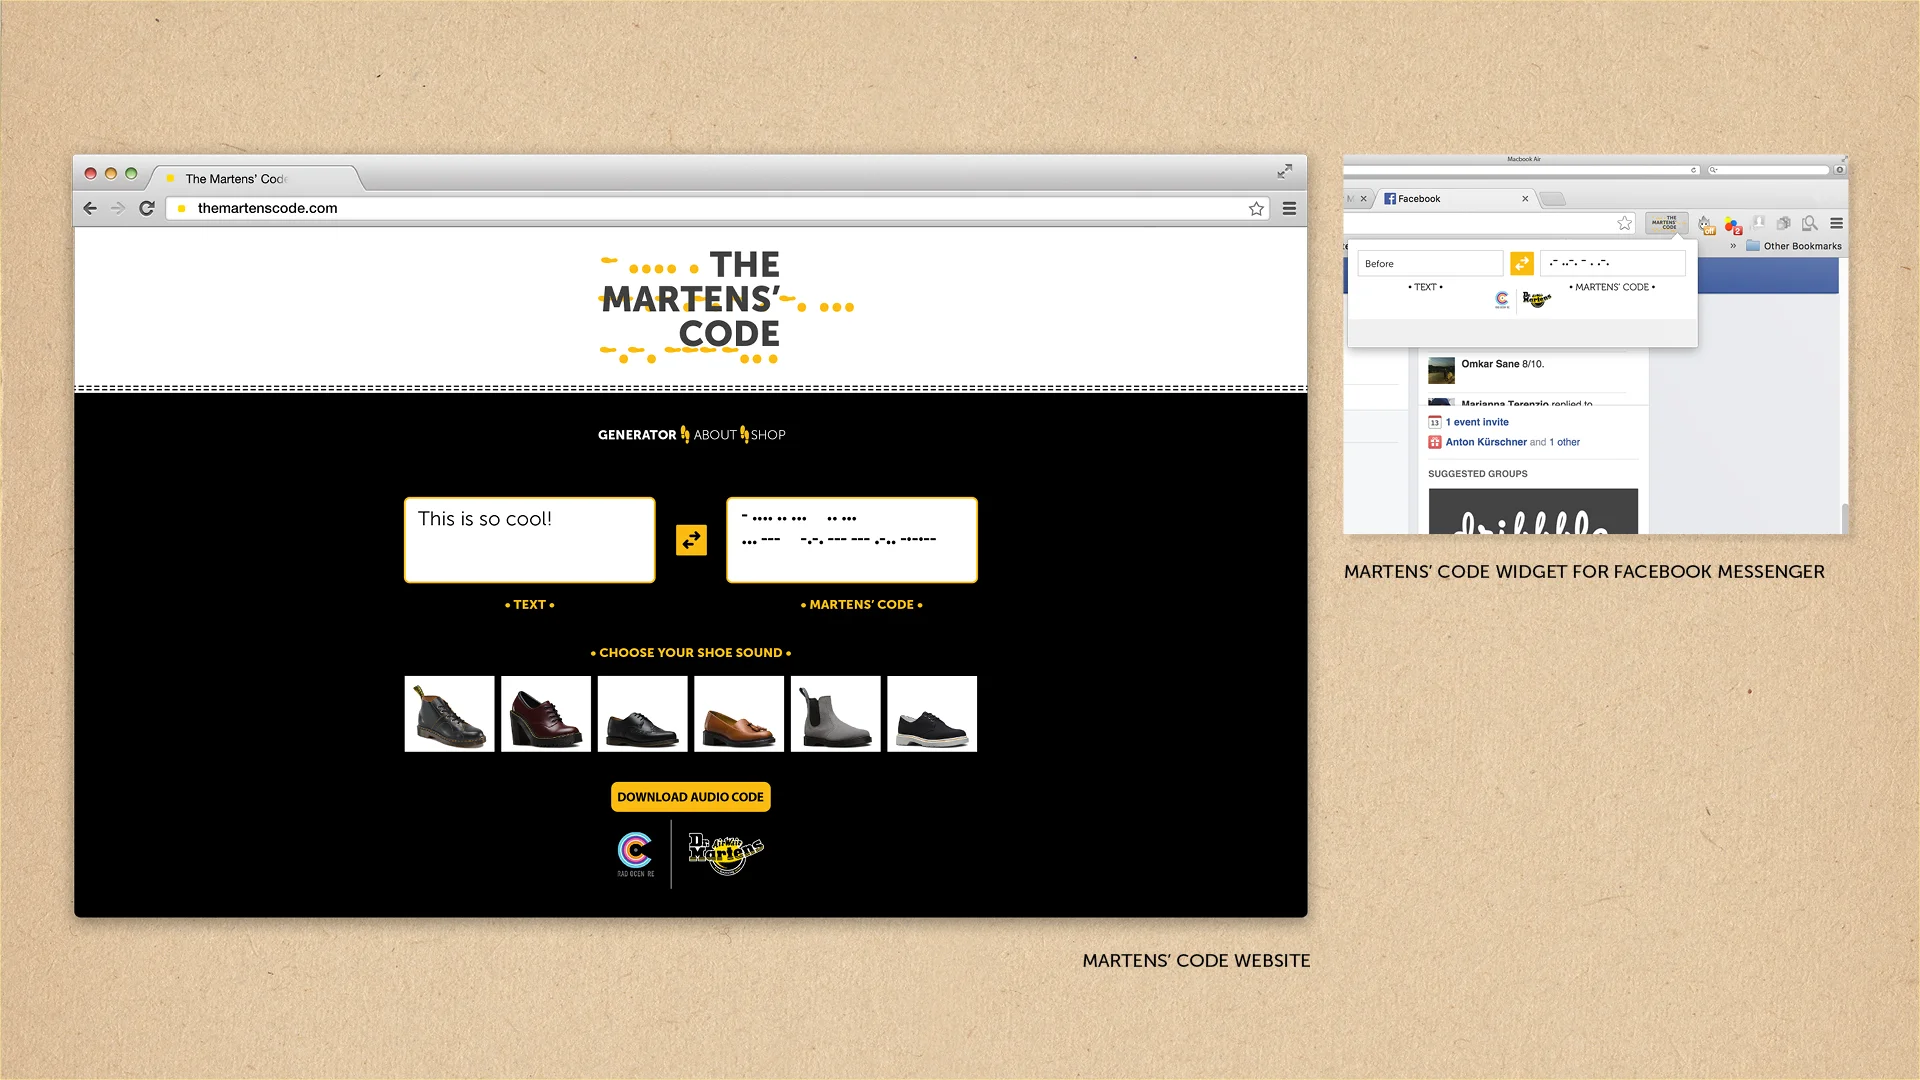Screen dimensions: 1920x1080
Task: Reload the themartenscode.com page
Action: 147,208
